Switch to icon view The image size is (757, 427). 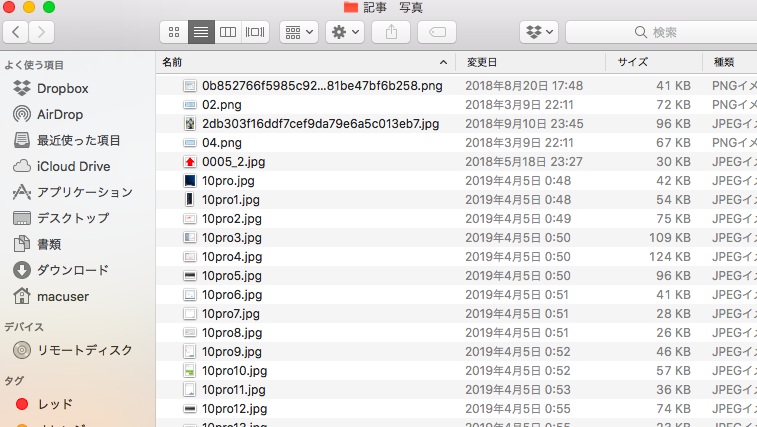[x=174, y=32]
